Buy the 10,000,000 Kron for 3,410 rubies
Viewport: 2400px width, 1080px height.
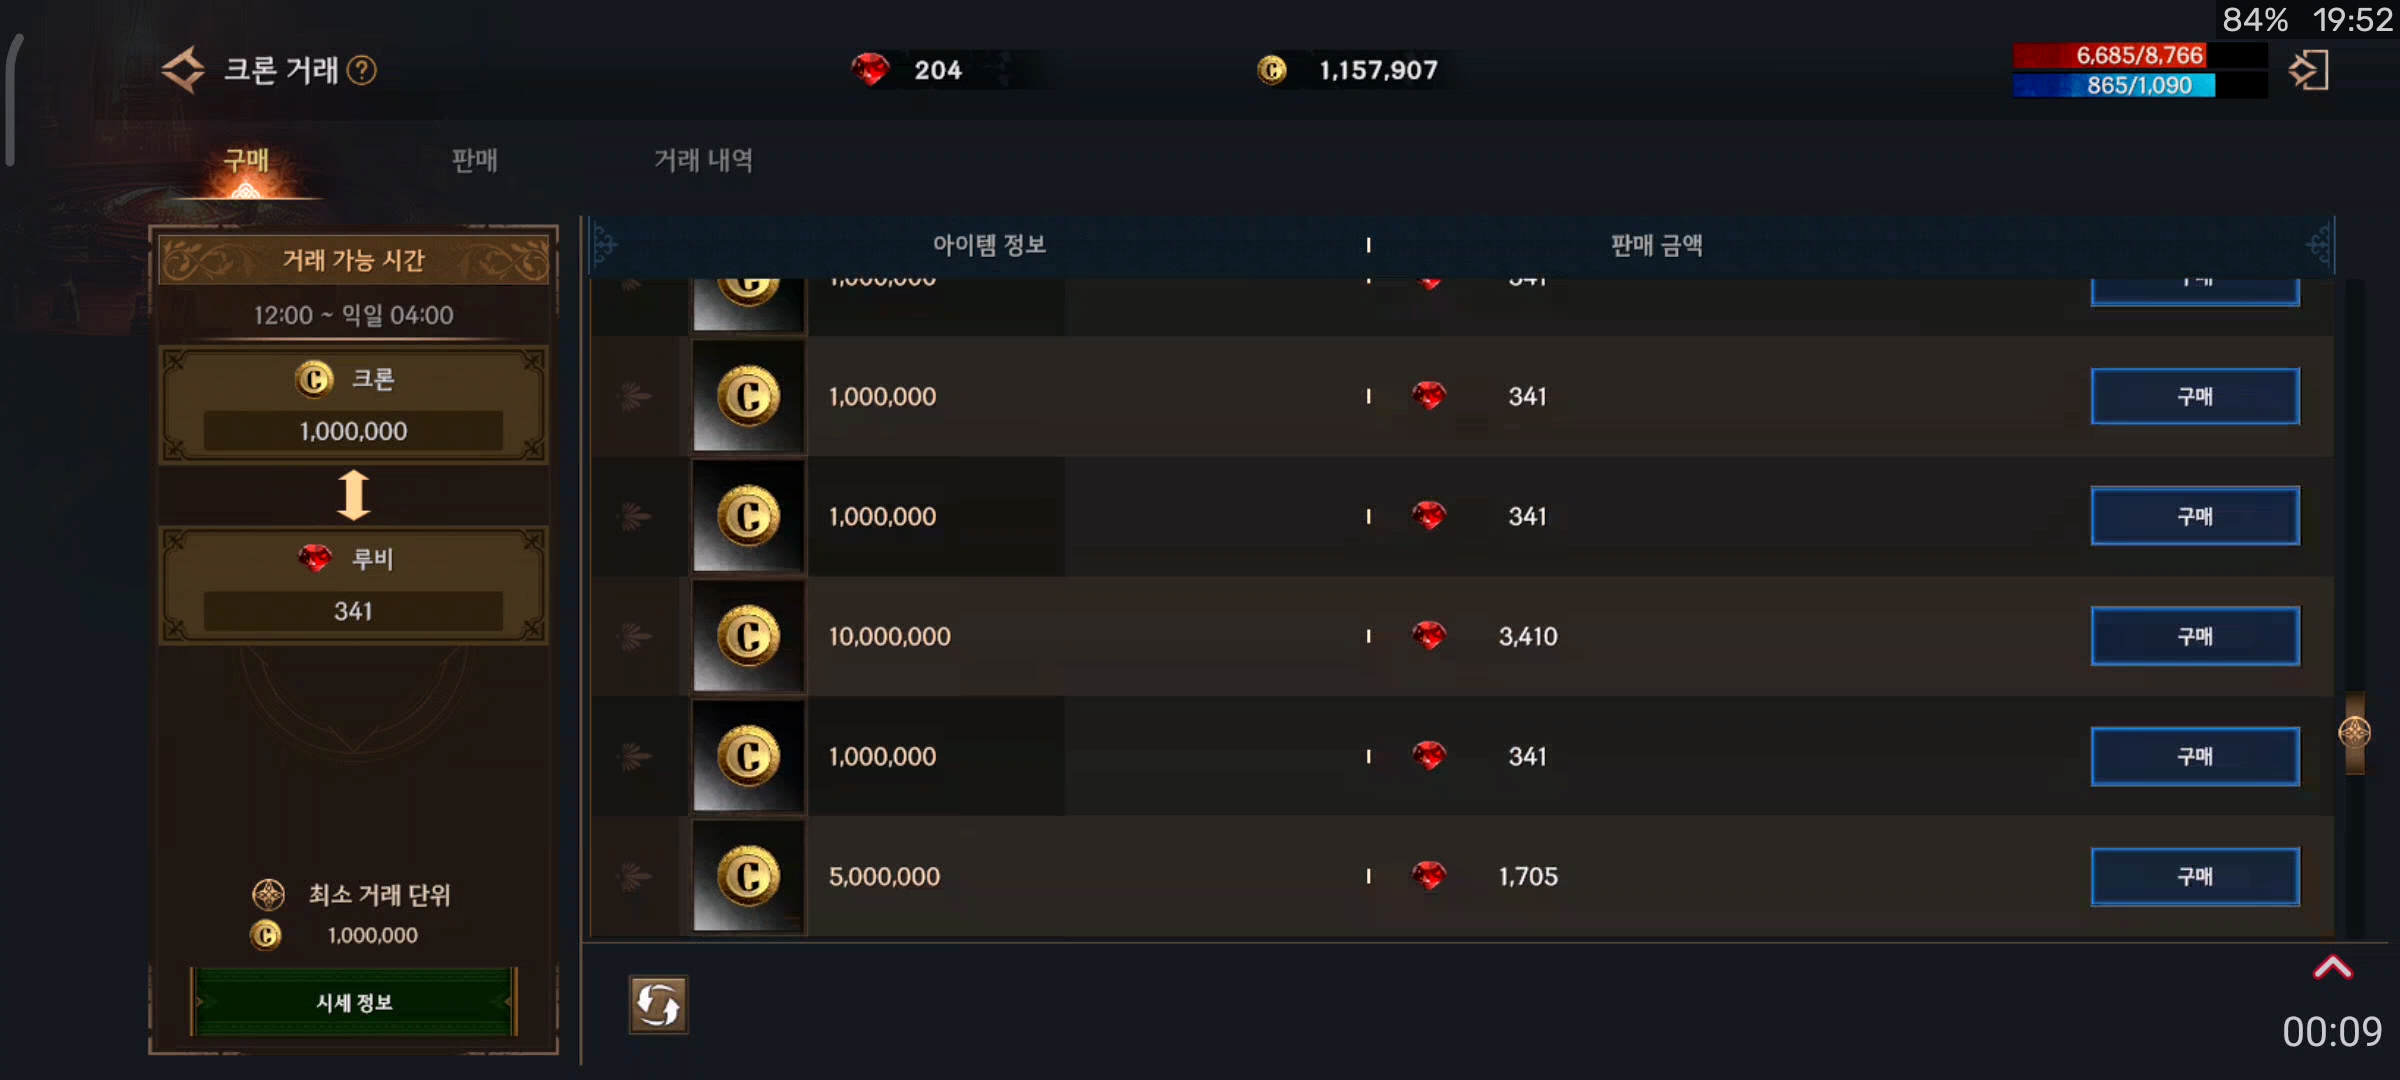tap(2195, 636)
